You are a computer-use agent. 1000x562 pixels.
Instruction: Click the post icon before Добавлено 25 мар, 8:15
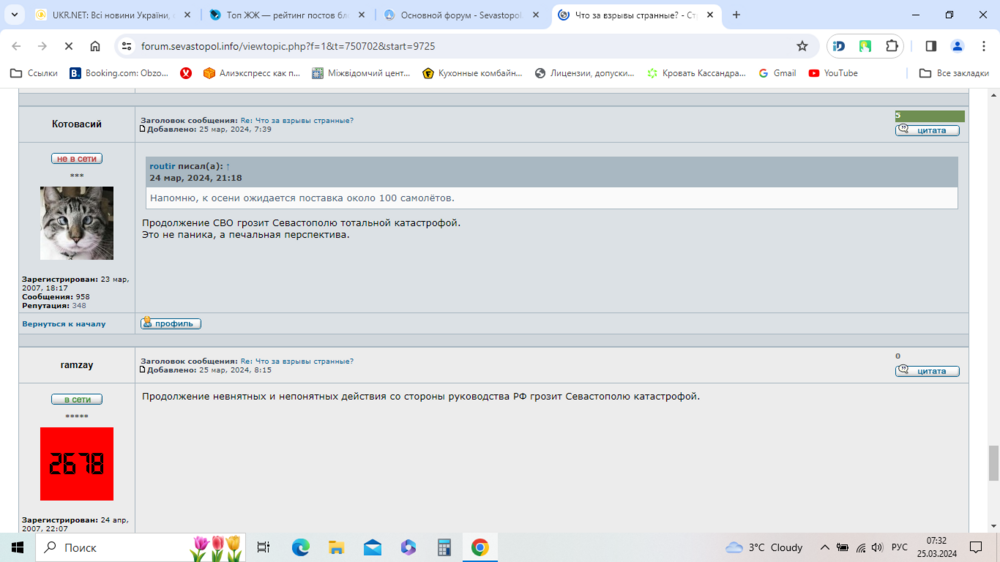[143, 369]
